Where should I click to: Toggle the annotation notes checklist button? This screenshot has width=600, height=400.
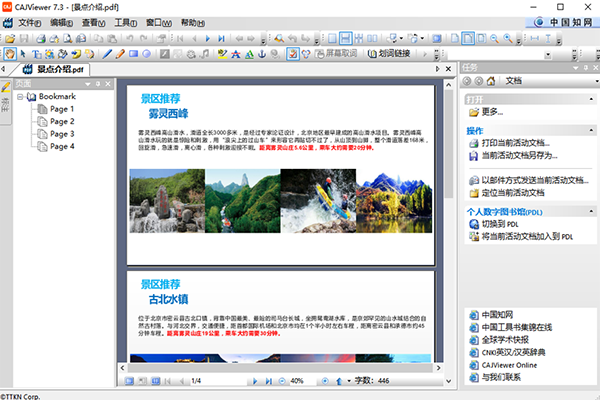point(293,54)
